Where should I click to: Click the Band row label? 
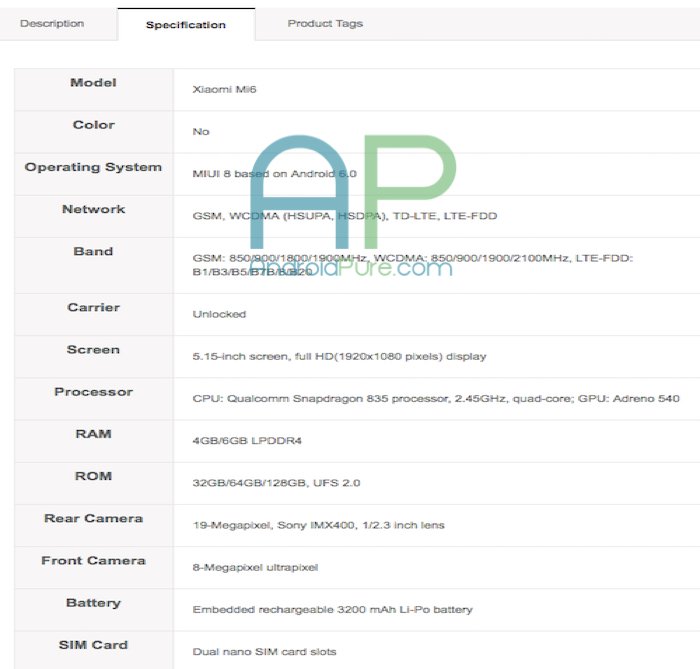pos(93,251)
